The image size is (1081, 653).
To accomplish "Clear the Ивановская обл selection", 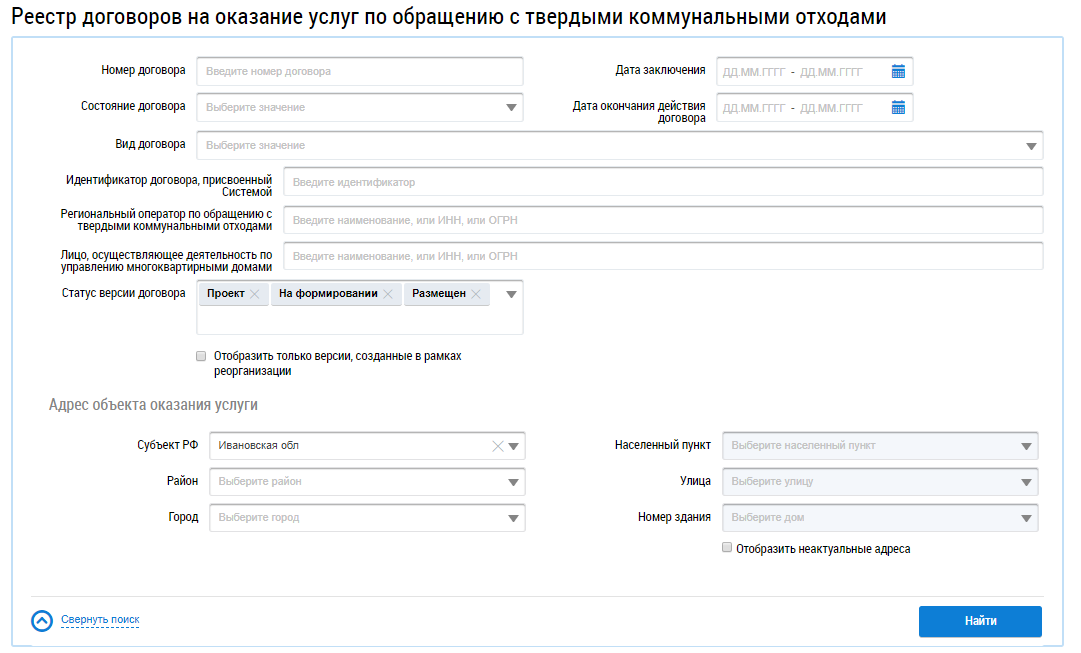I will coord(497,446).
